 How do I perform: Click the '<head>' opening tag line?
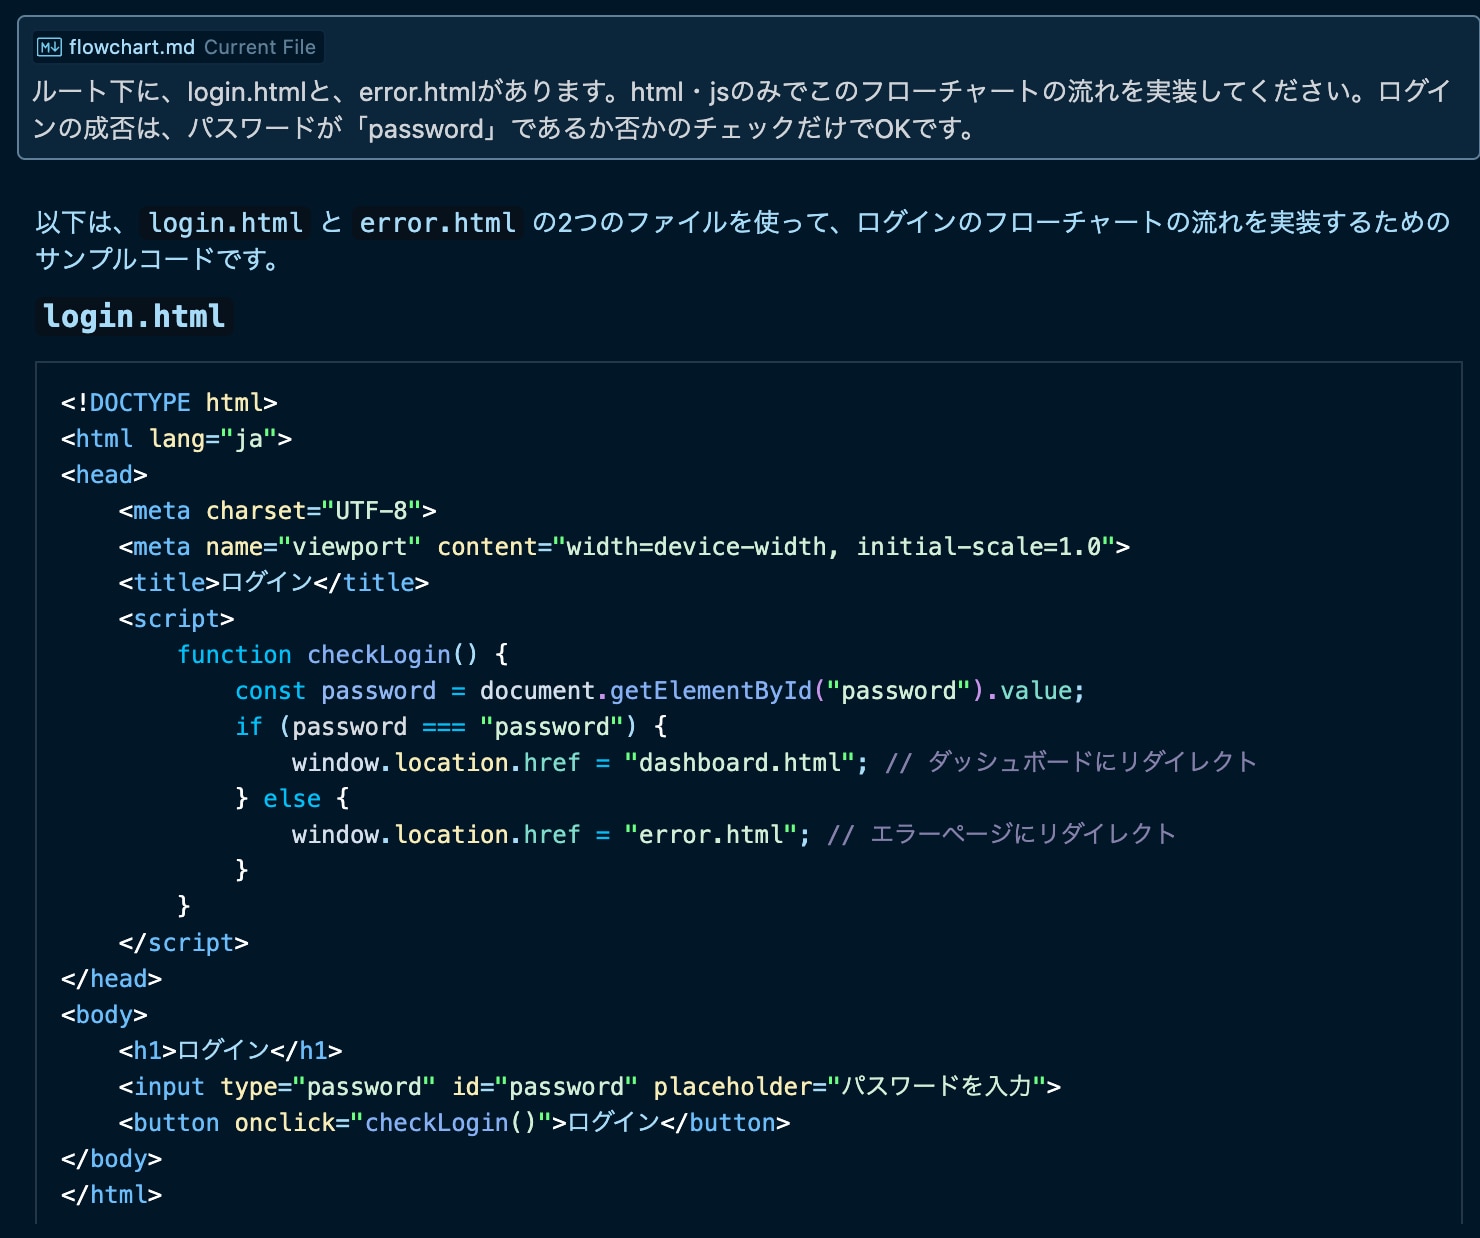104,474
